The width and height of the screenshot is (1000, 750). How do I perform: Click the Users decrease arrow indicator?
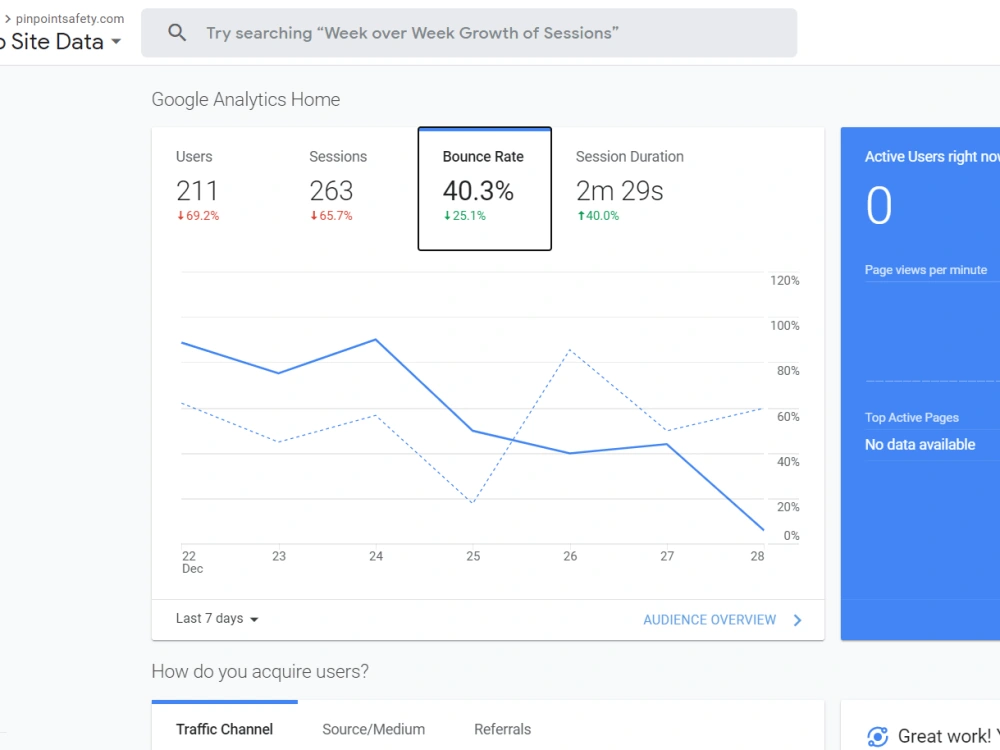(x=180, y=216)
